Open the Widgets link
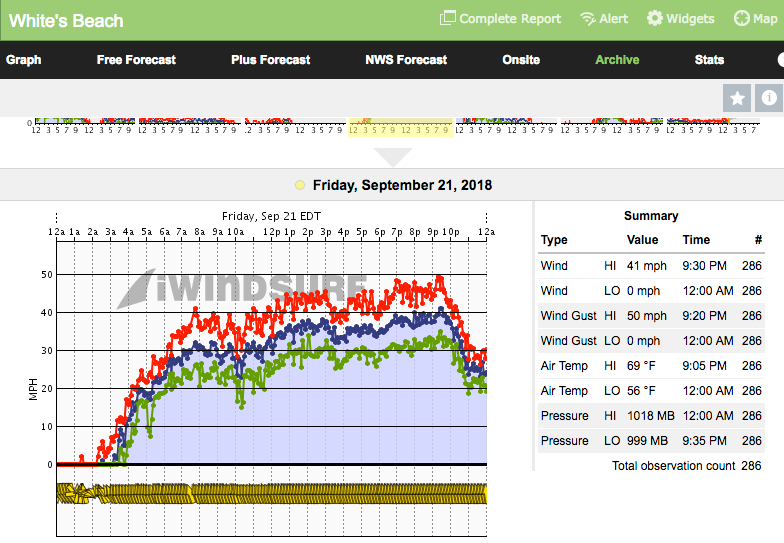Viewport: 784px width, 543px height. (690, 19)
